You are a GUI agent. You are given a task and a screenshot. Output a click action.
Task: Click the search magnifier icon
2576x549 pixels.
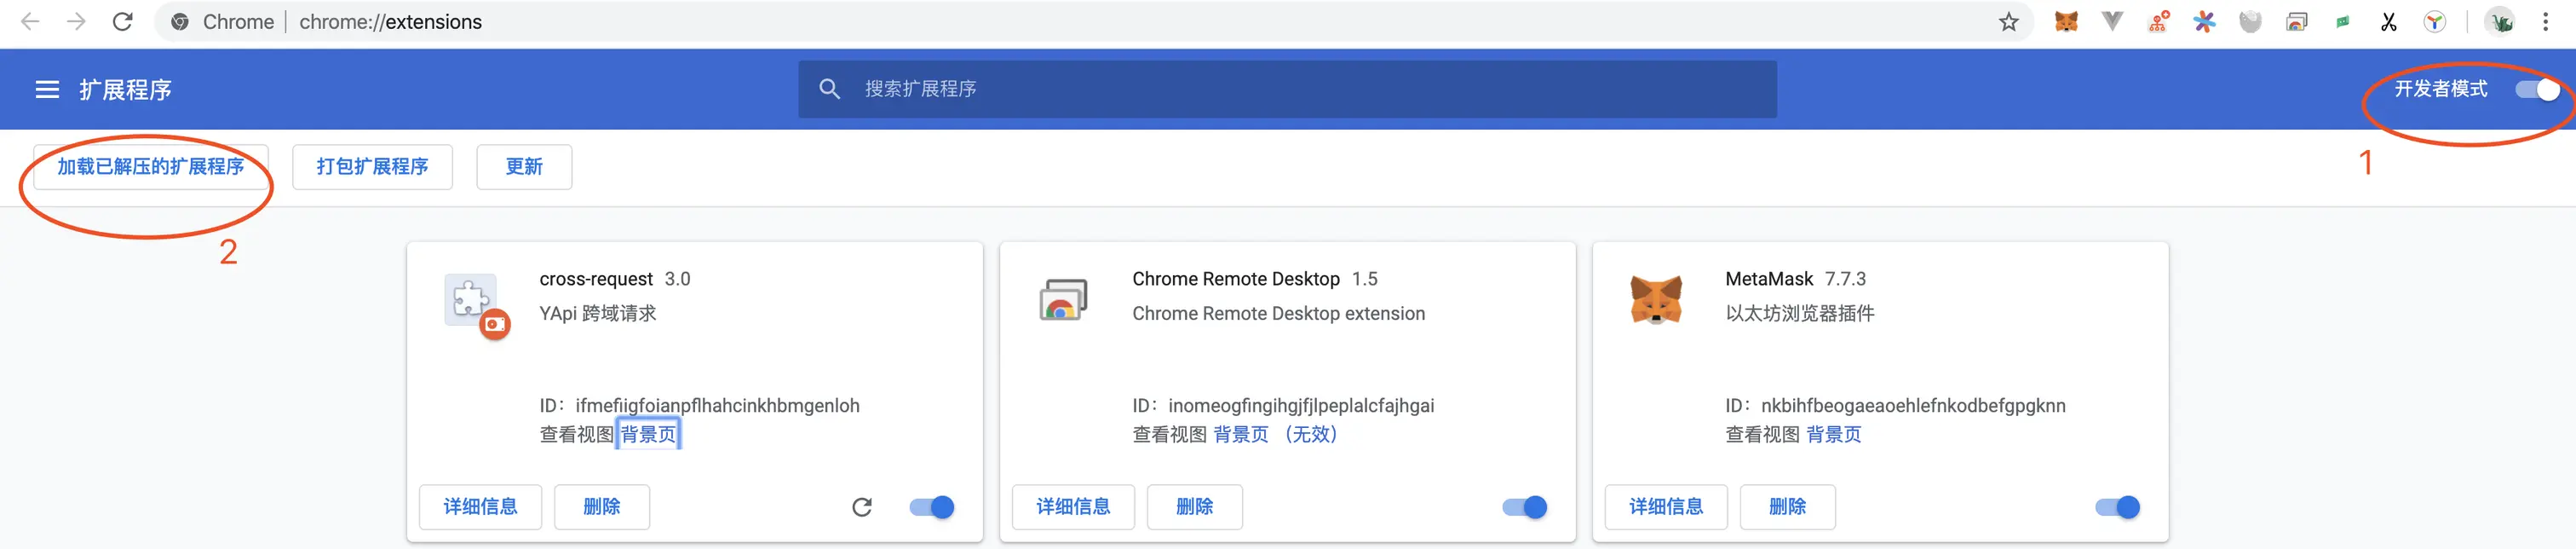coord(829,89)
